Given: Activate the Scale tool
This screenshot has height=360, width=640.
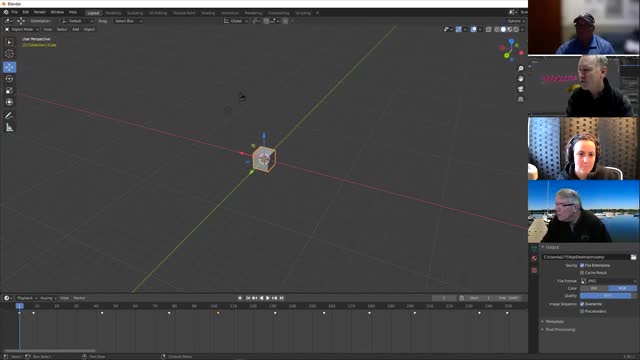Looking at the screenshot, I should pyautogui.click(x=9, y=91).
